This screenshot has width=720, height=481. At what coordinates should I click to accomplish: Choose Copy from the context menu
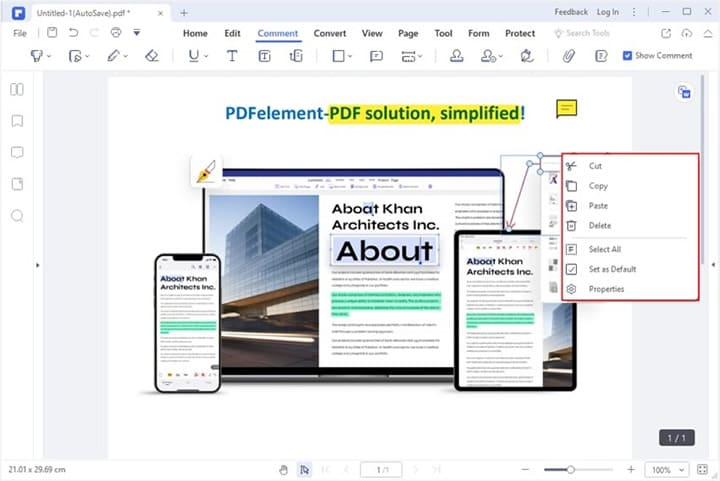(630, 186)
